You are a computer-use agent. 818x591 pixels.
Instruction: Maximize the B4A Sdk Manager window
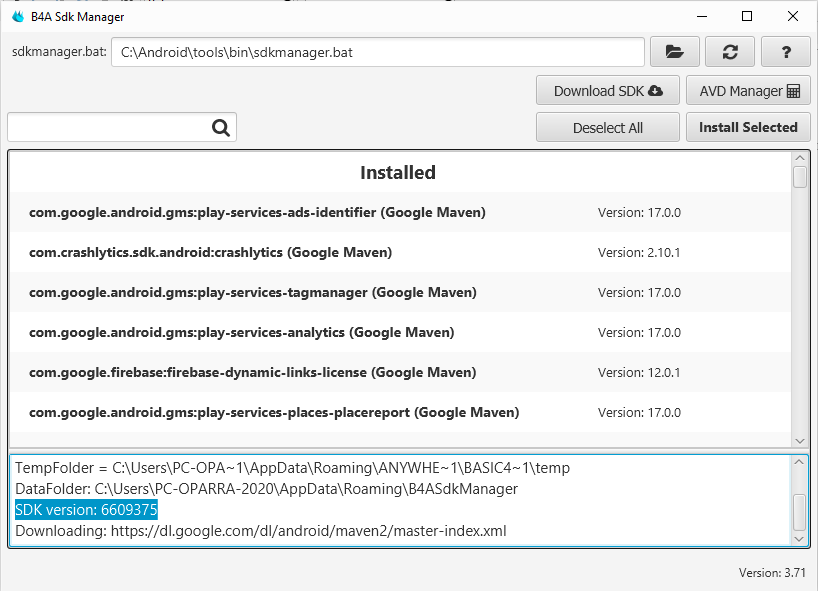[747, 16]
